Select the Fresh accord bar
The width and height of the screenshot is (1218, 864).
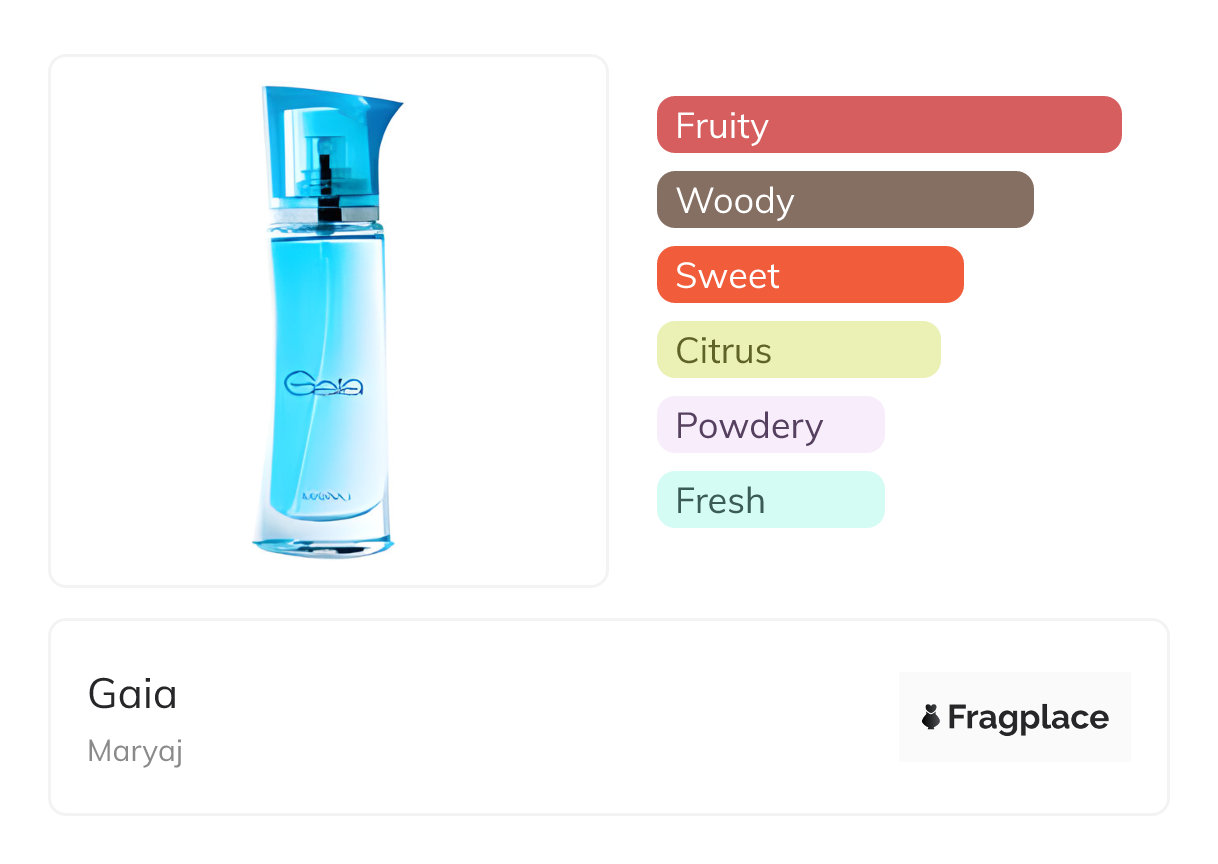(x=770, y=500)
